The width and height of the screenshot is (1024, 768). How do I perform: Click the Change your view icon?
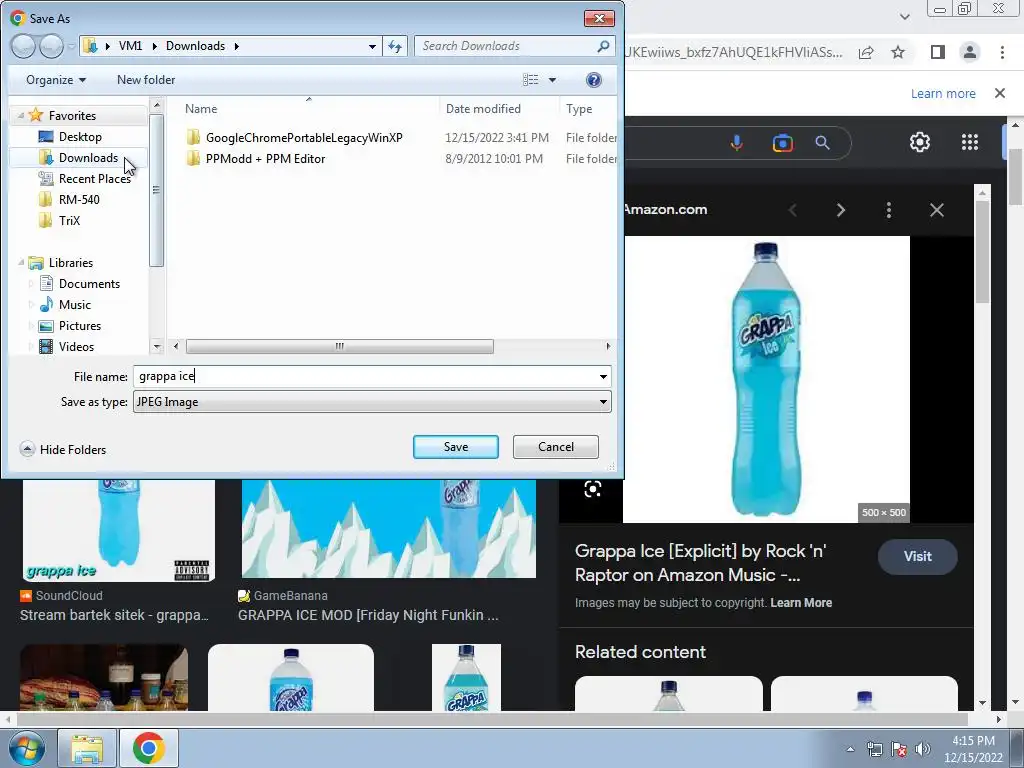pyautogui.click(x=531, y=80)
